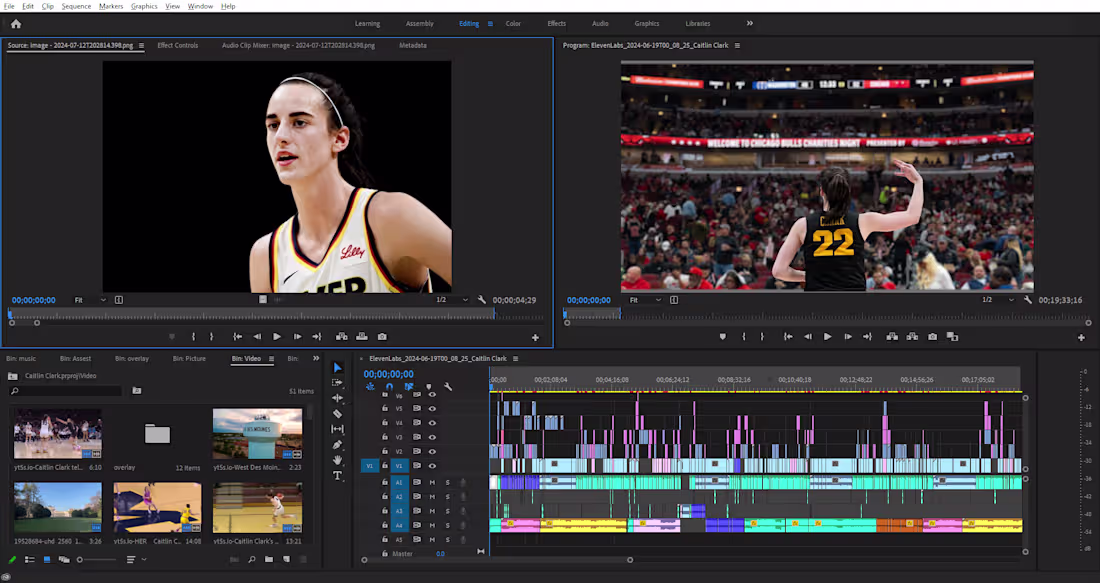This screenshot has width=1100, height=583.
Task: Select the West Des Moines clip thumbnail
Action: [x=257, y=434]
